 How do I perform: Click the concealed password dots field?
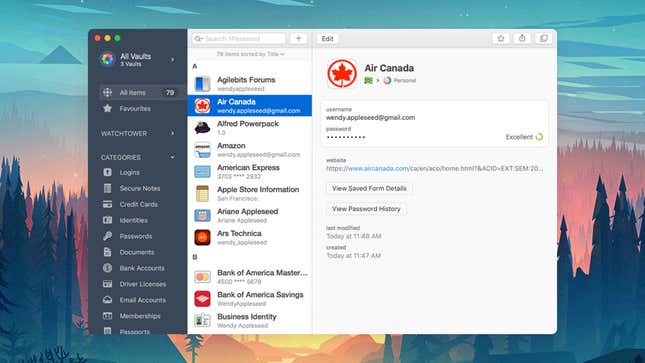[346, 137]
